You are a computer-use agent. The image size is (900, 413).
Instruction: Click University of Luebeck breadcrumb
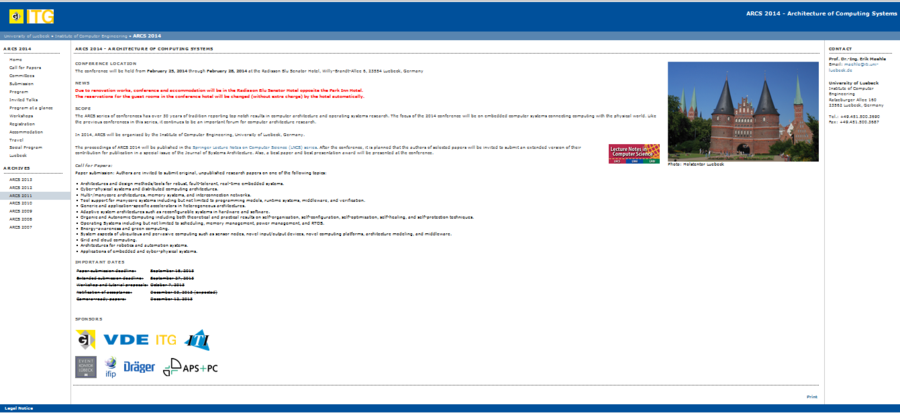26,36
